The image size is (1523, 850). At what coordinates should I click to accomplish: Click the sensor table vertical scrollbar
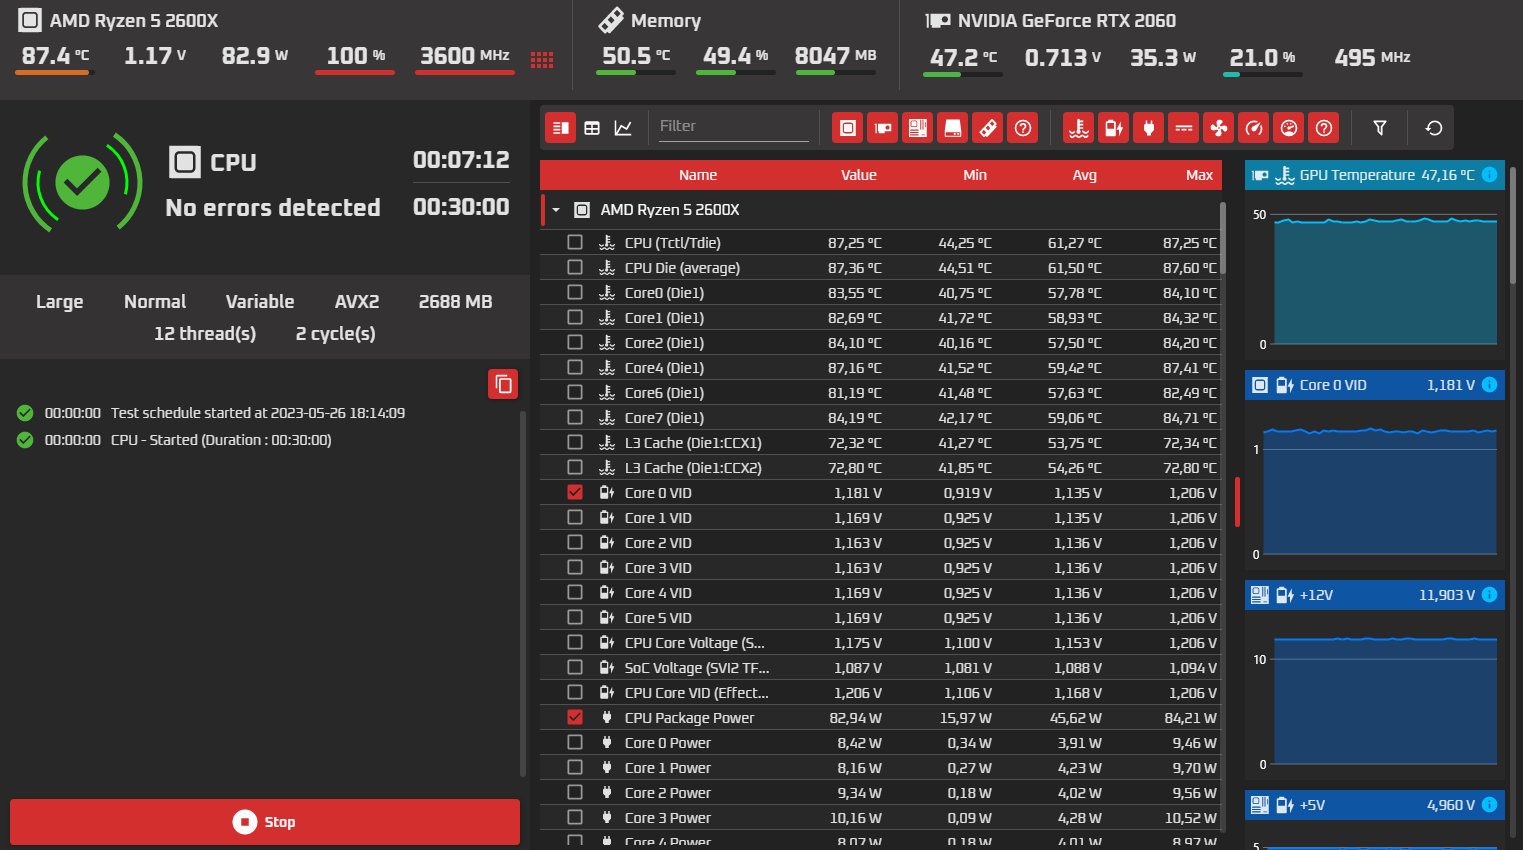point(1222,238)
